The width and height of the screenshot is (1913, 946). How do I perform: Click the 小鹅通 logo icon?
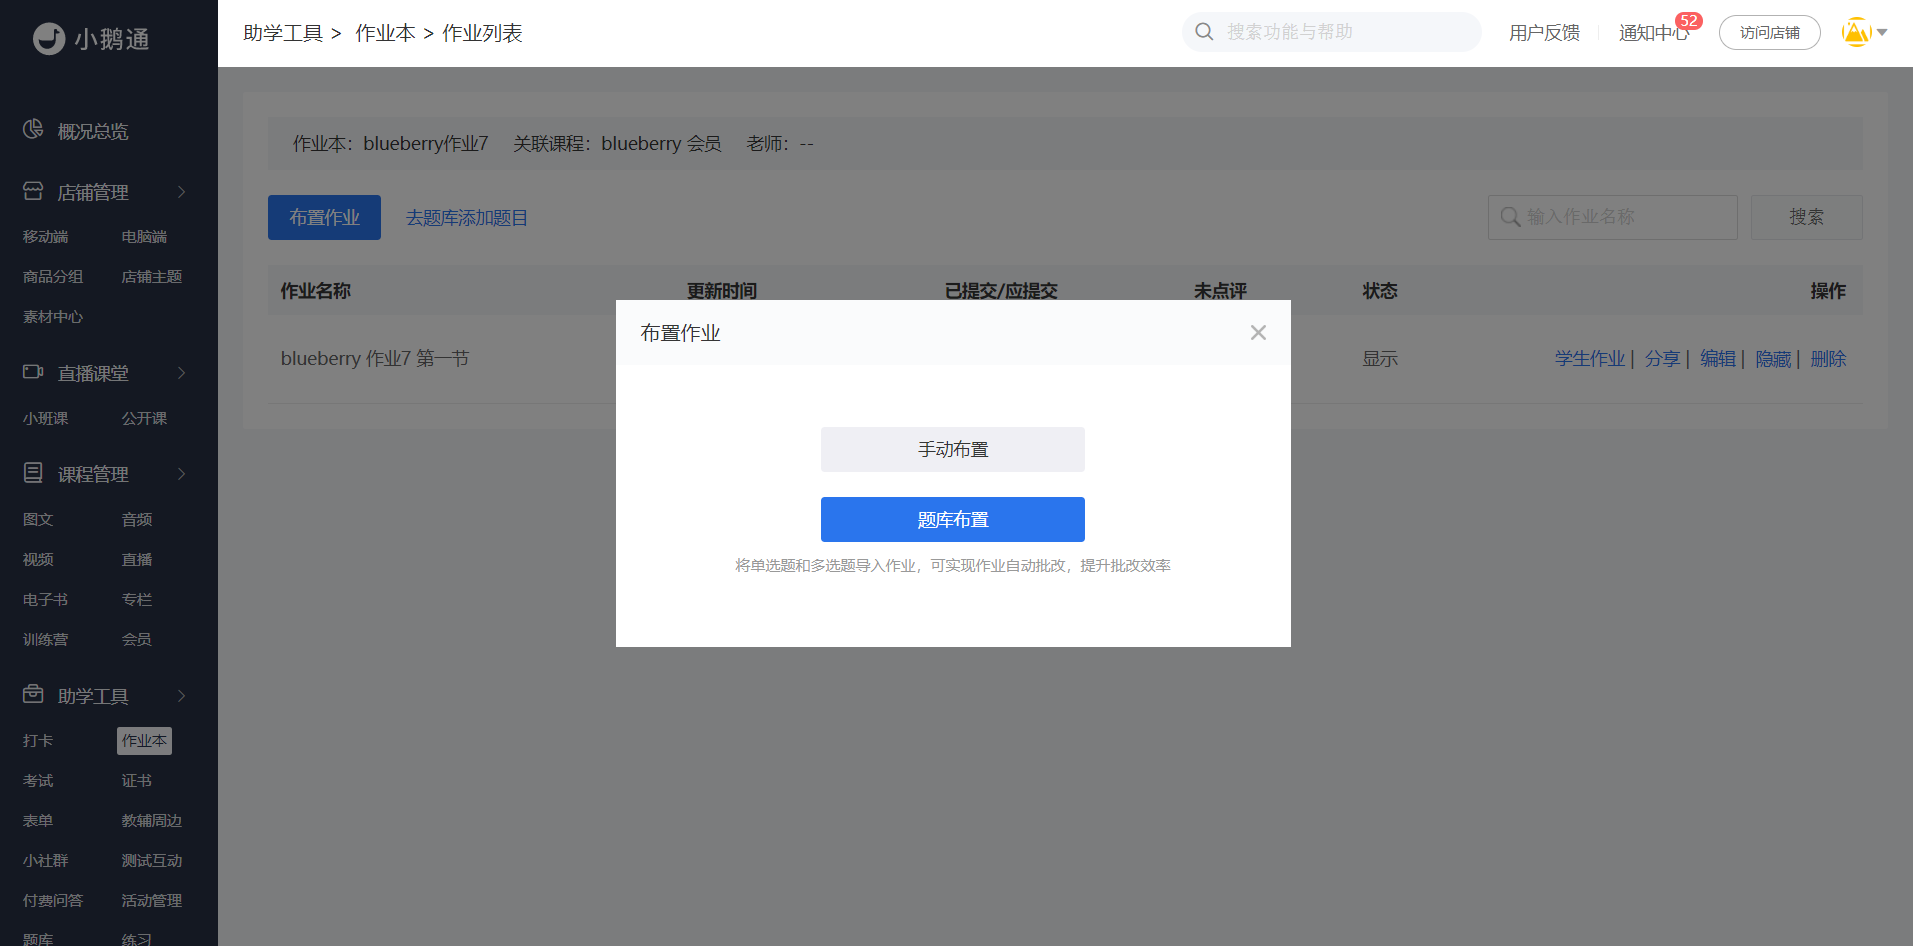click(x=48, y=39)
